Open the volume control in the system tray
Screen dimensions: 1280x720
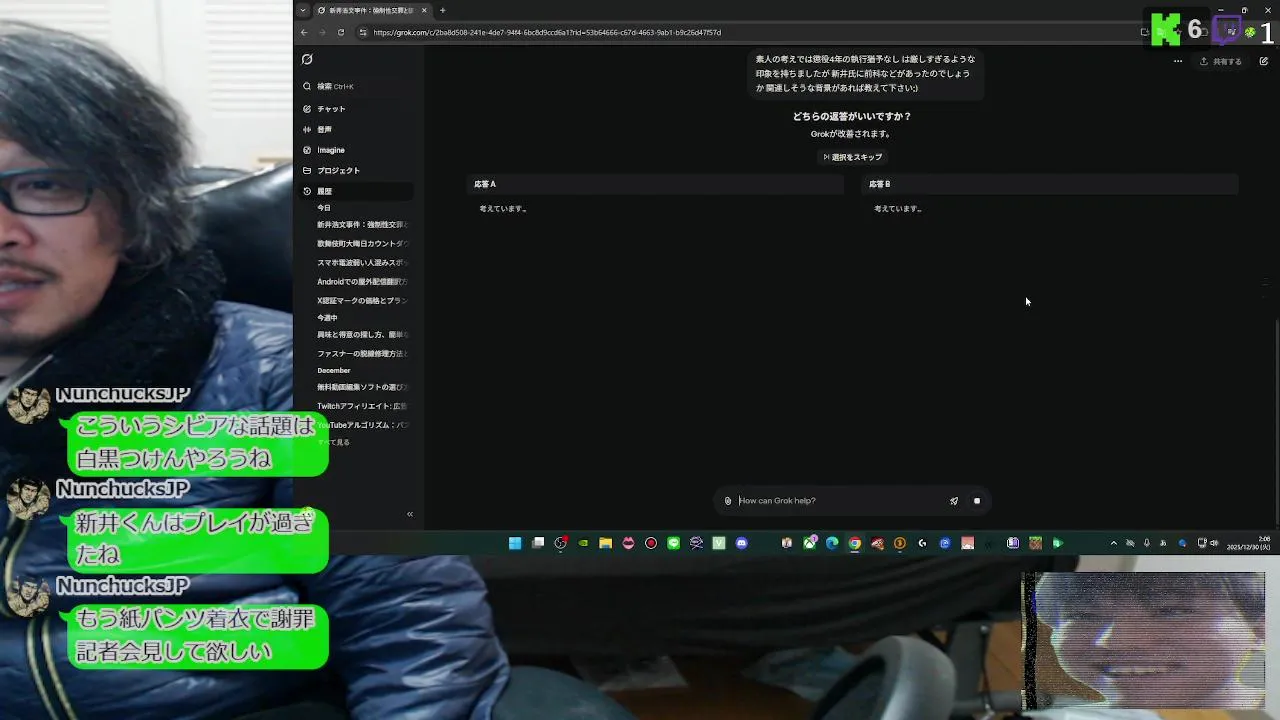pyautogui.click(x=1214, y=543)
